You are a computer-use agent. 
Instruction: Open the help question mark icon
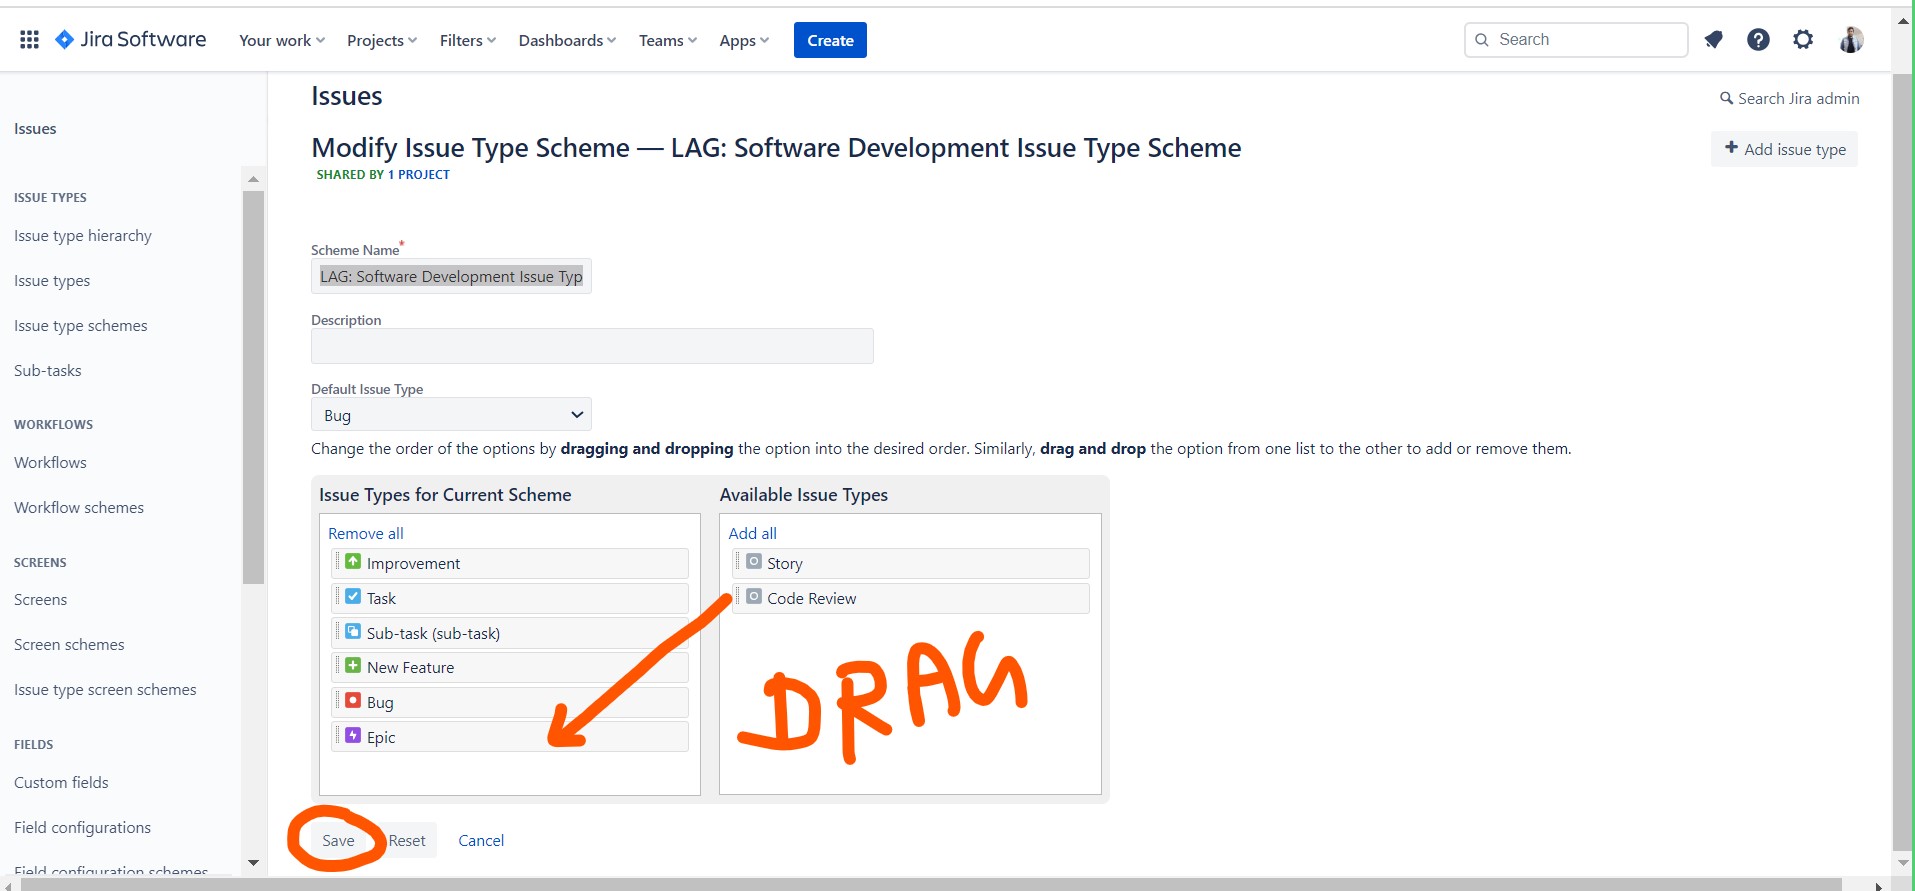1757,40
